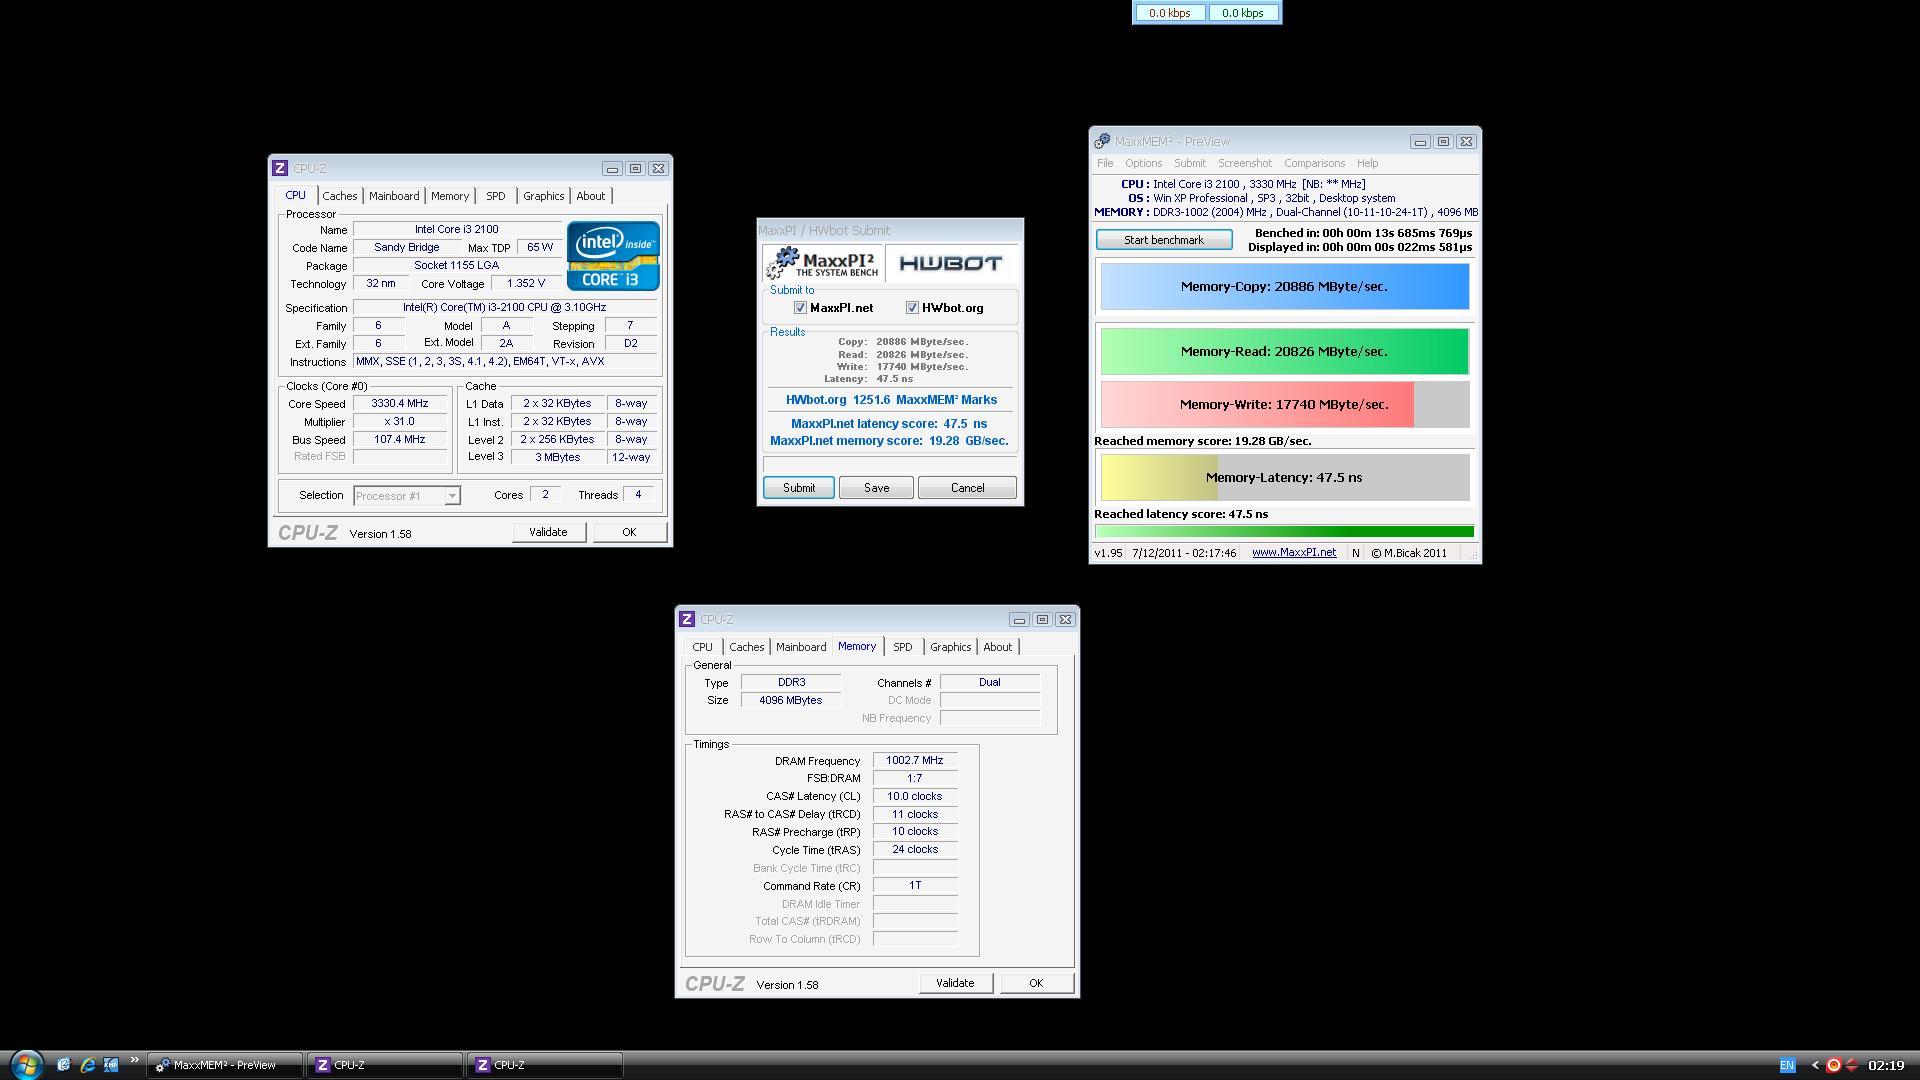Open the SPD tab in upper CPU-Z window
The width and height of the screenshot is (1920, 1080).
point(496,196)
